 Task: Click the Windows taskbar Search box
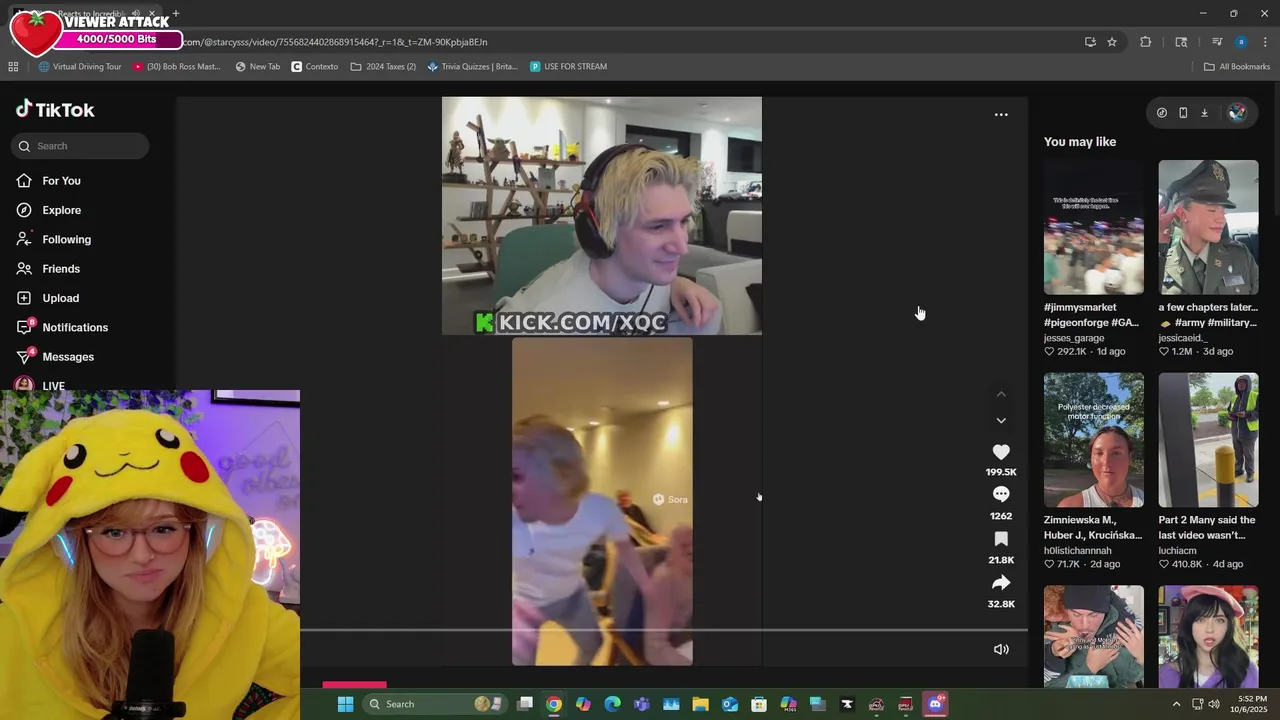pos(434,704)
